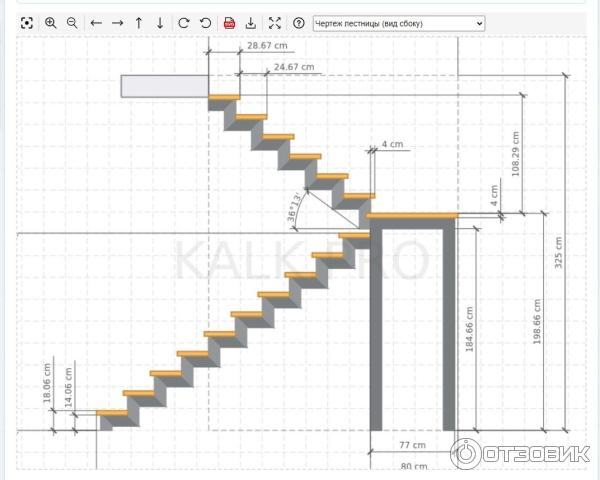
Task: Export the drawing as PDF
Action: pyautogui.click(x=229, y=23)
